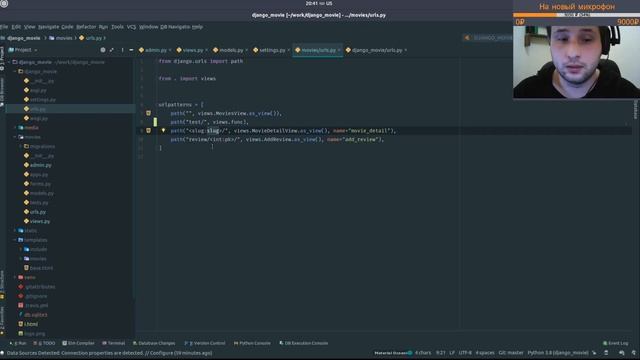Click the Python 3.8 interpreter widget

558,353
